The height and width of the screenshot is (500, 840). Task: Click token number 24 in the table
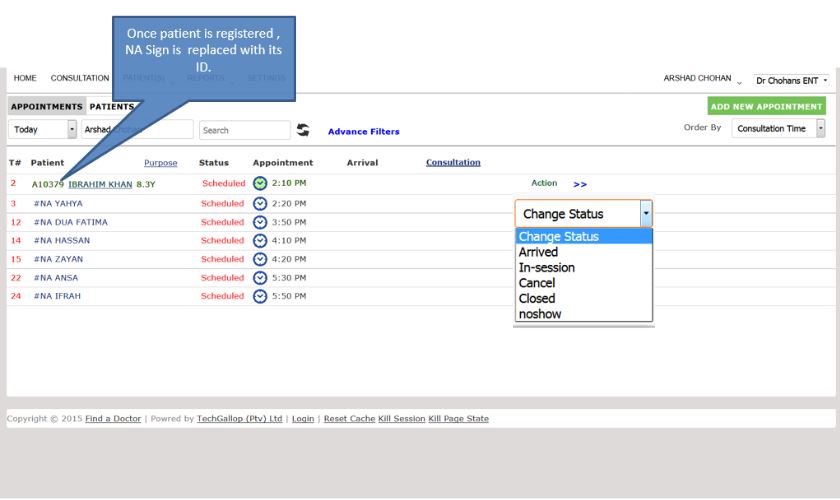[x=16, y=296]
